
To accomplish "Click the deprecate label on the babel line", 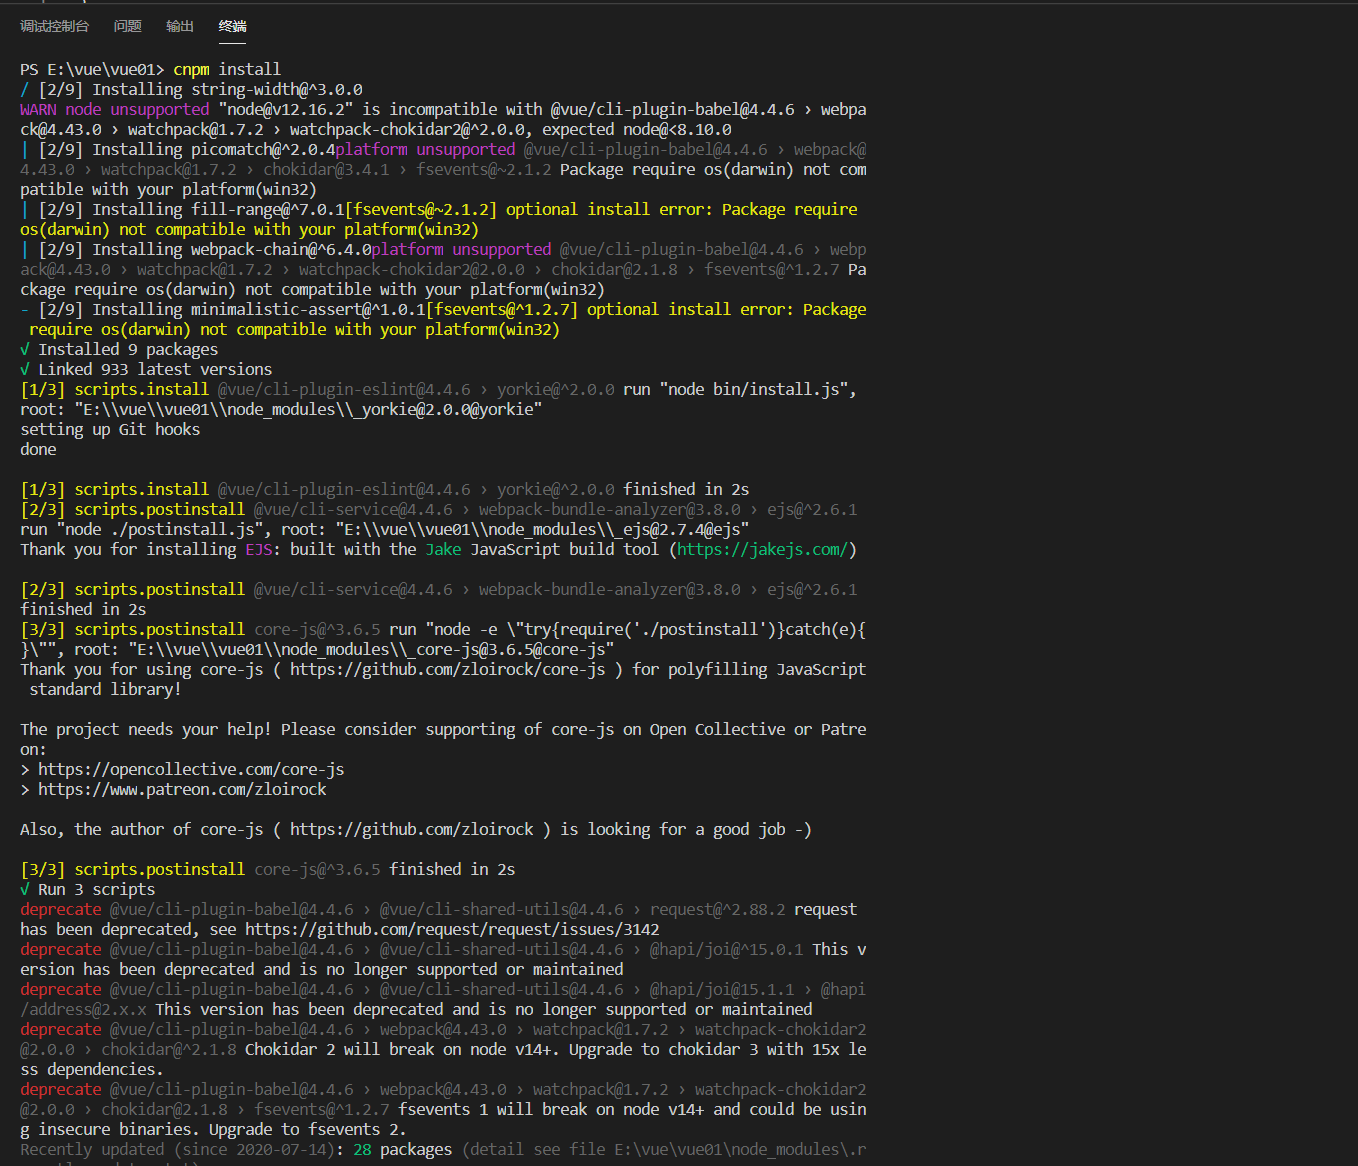I will click(x=60, y=909).
